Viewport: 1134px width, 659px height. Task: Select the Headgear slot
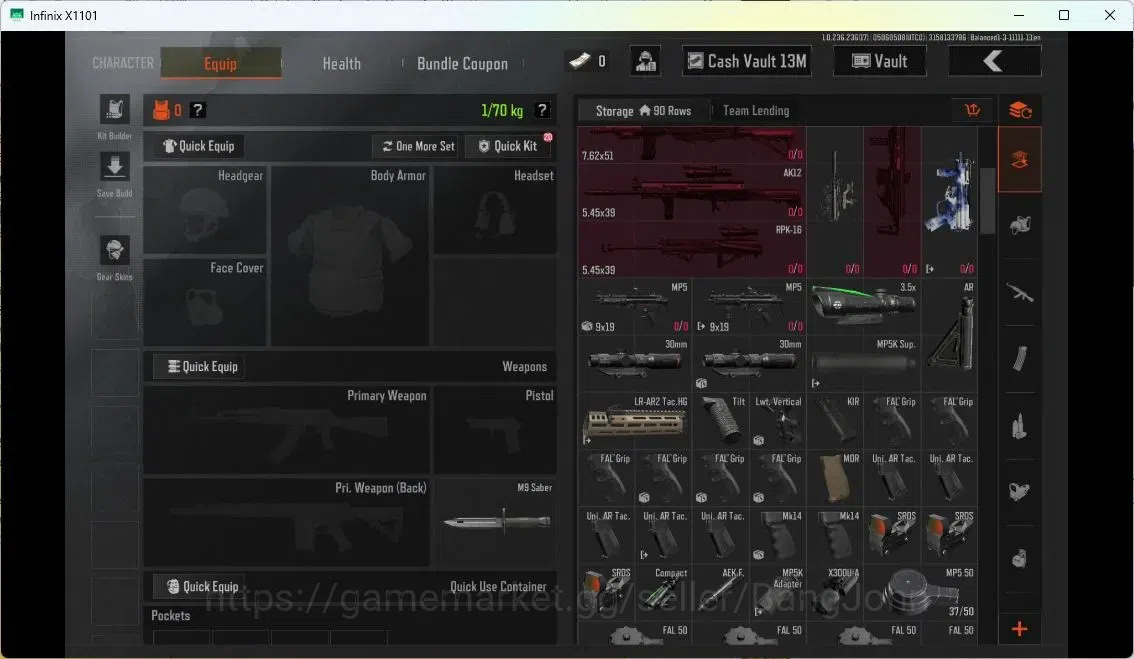click(x=205, y=211)
